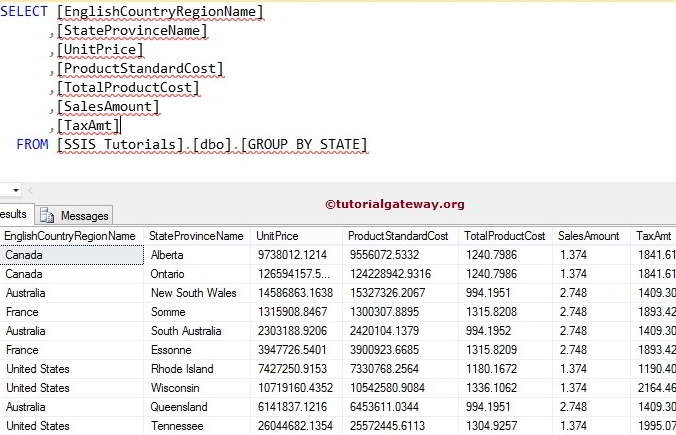Click ProductStandardCost value 9556072.5332
The image size is (676, 435).
coord(384,255)
